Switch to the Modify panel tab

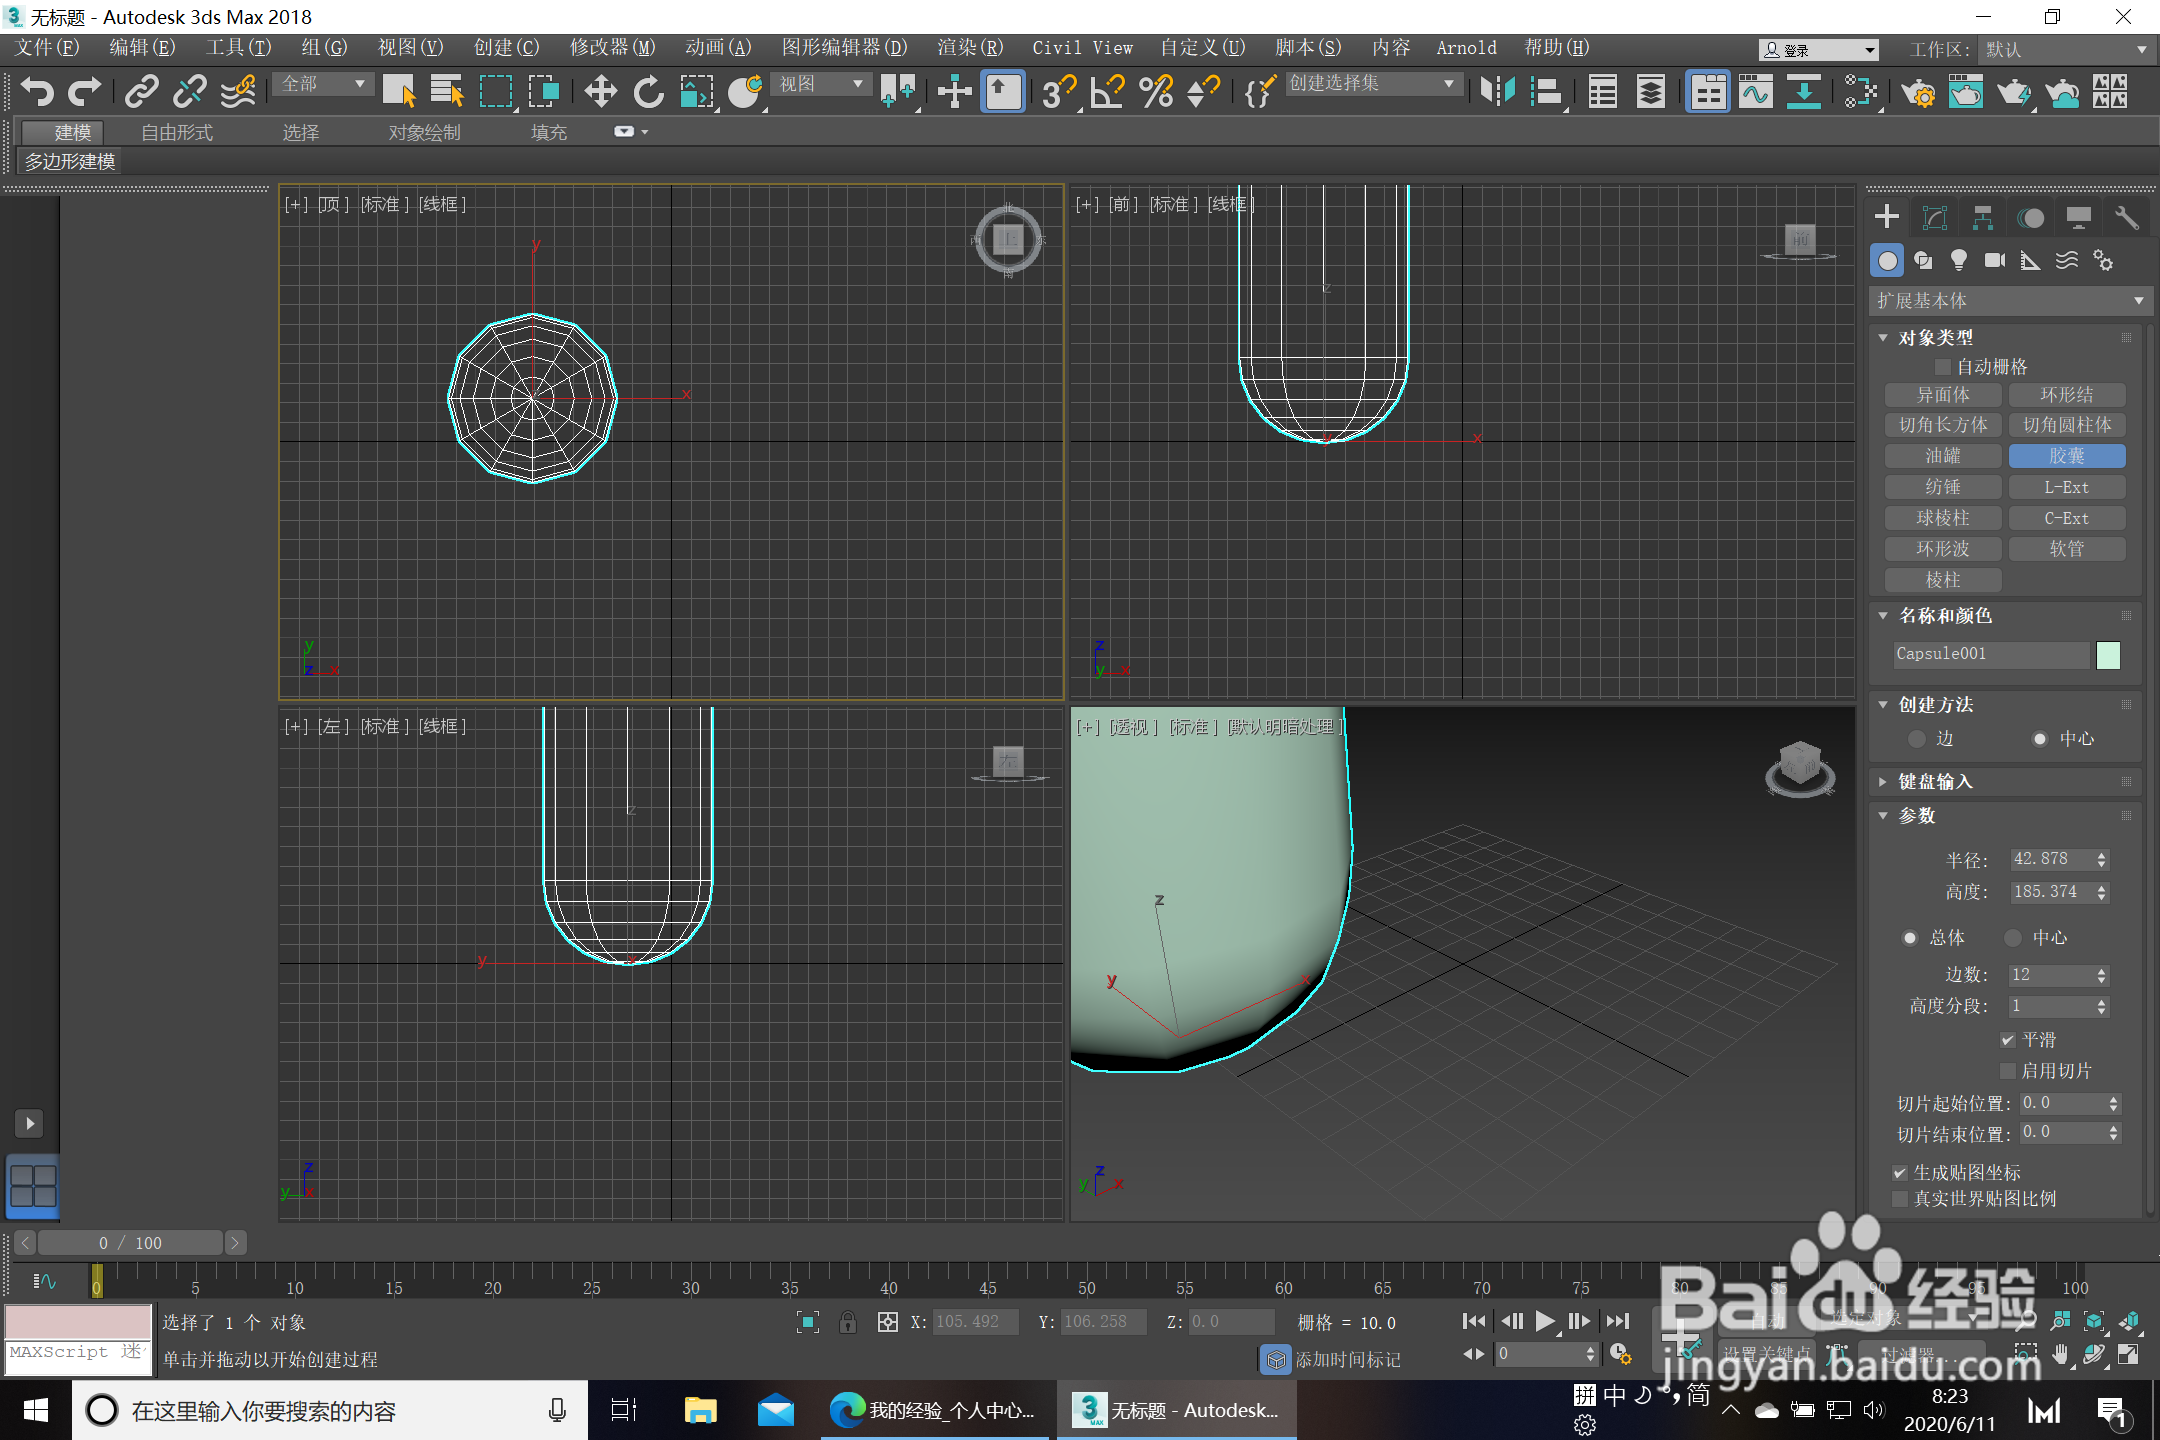click(x=1935, y=218)
